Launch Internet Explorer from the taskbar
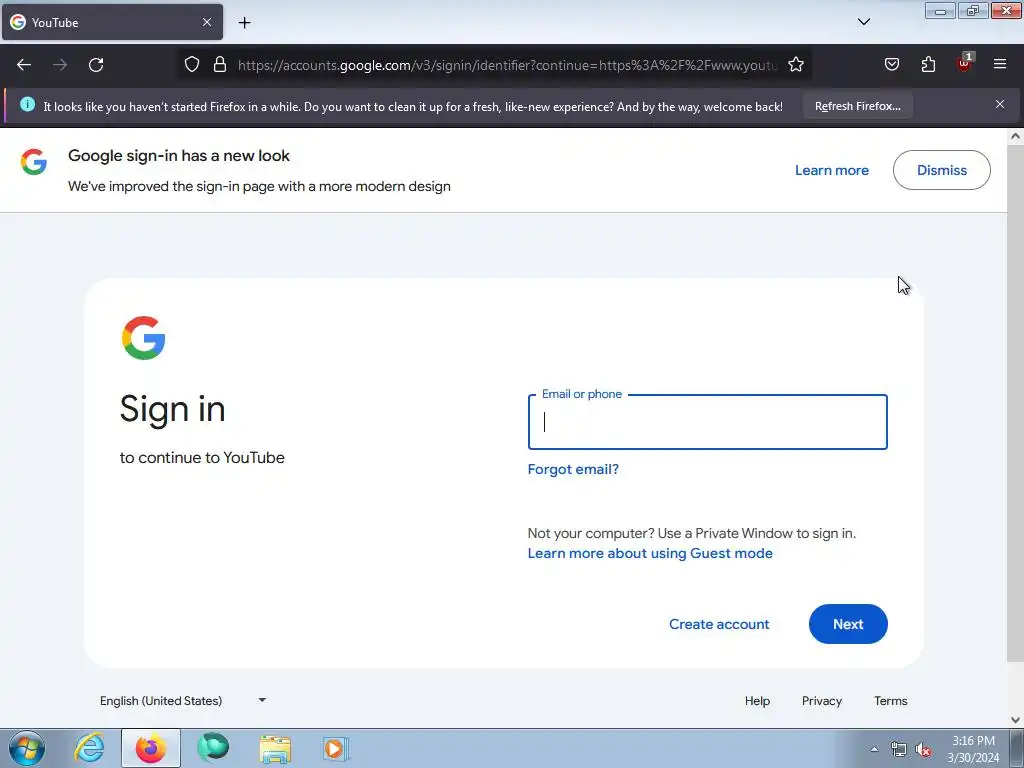Viewport: 1024px width, 768px height. [89, 748]
